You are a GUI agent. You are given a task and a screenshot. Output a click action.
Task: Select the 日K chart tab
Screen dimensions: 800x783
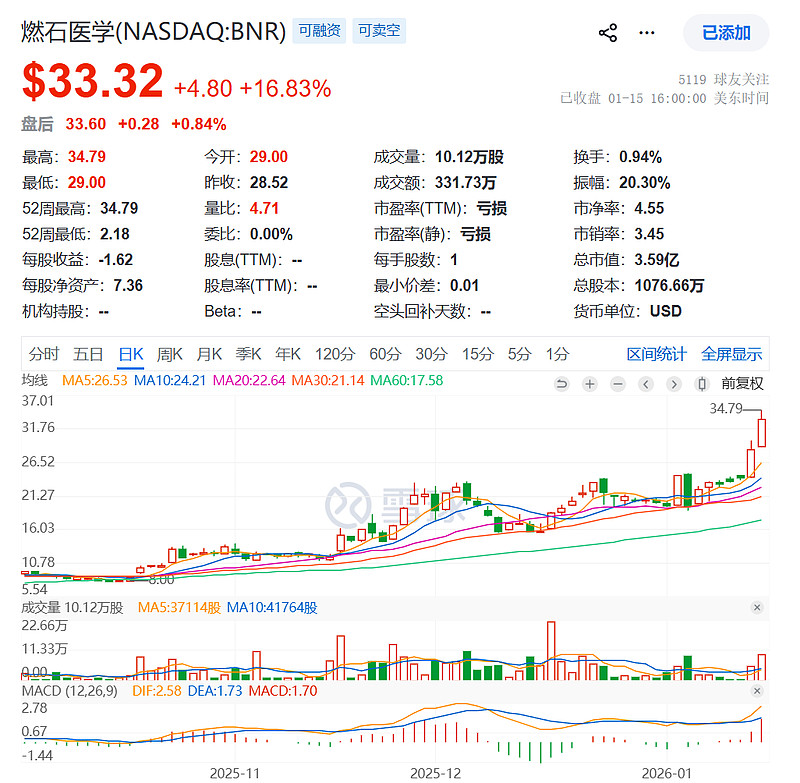click(x=131, y=353)
